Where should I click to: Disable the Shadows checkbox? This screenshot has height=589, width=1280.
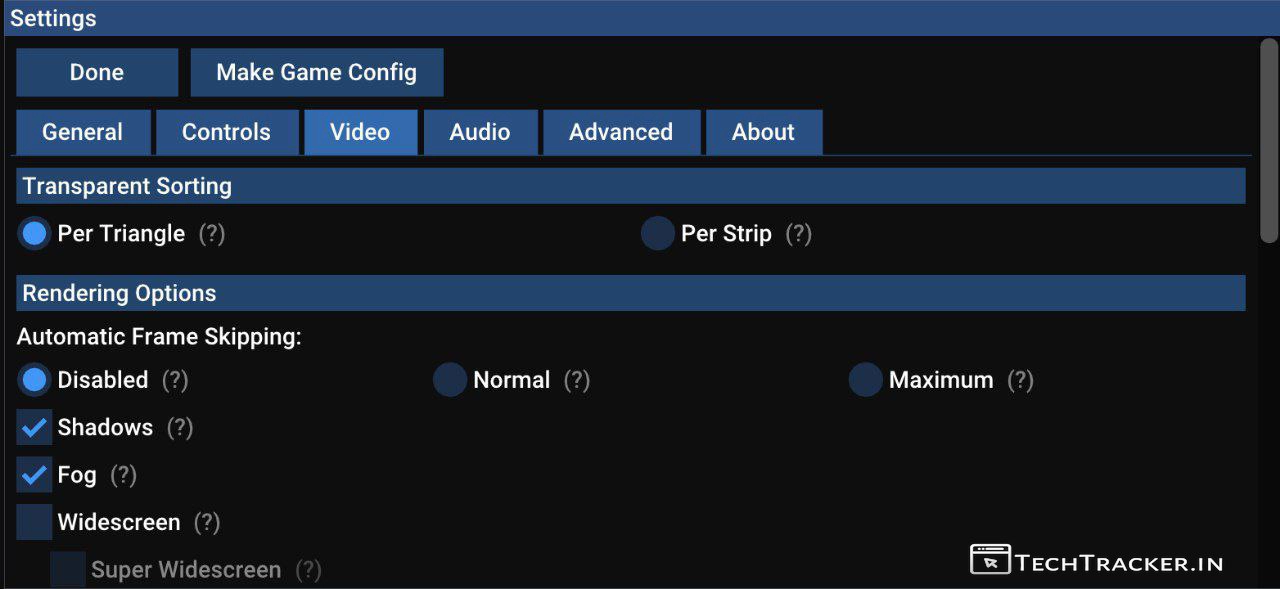34,428
